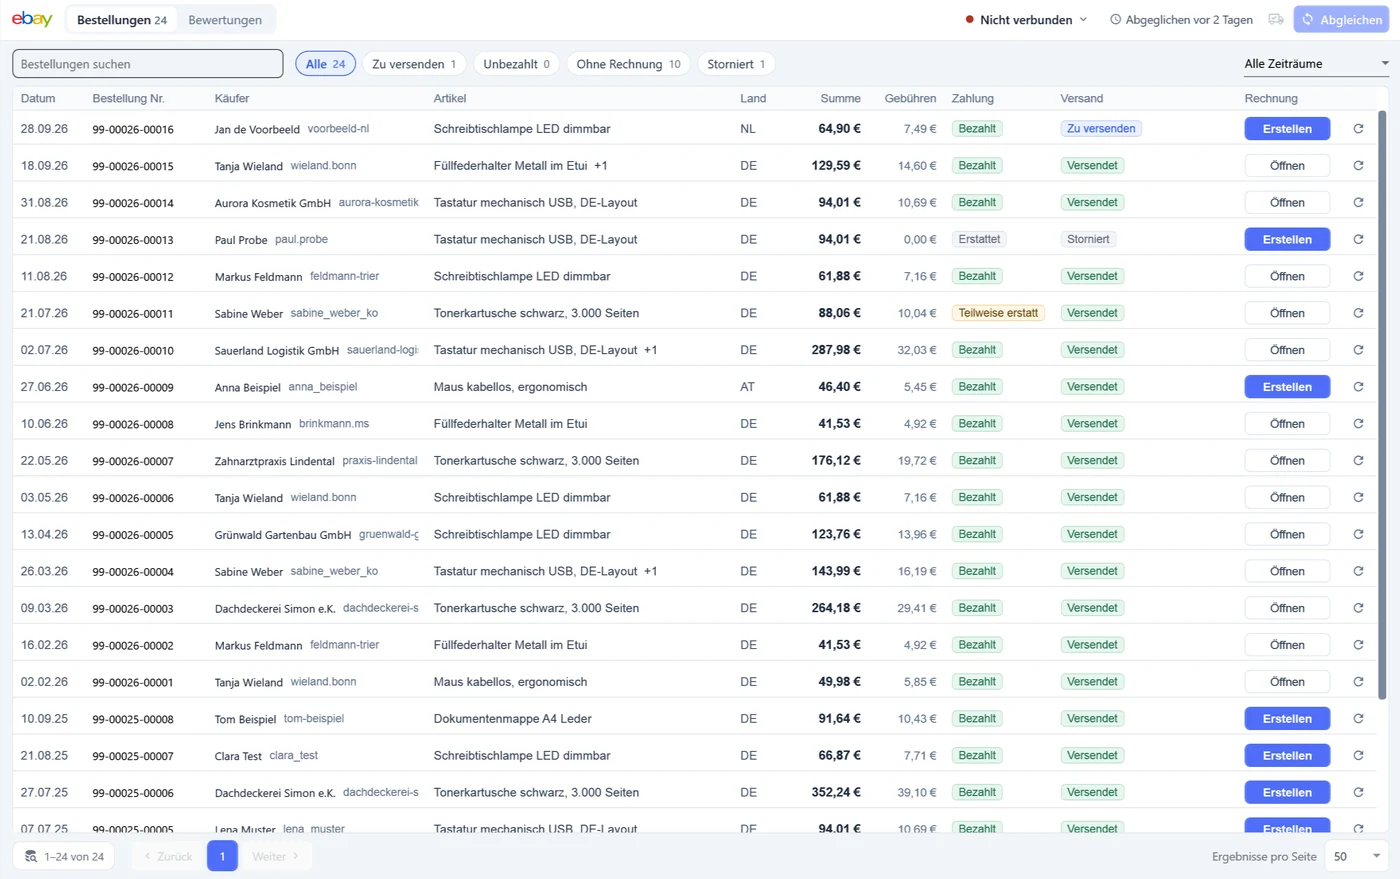Filter by Zu versenden orders
This screenshot has height=879, width=1400.
414,64
